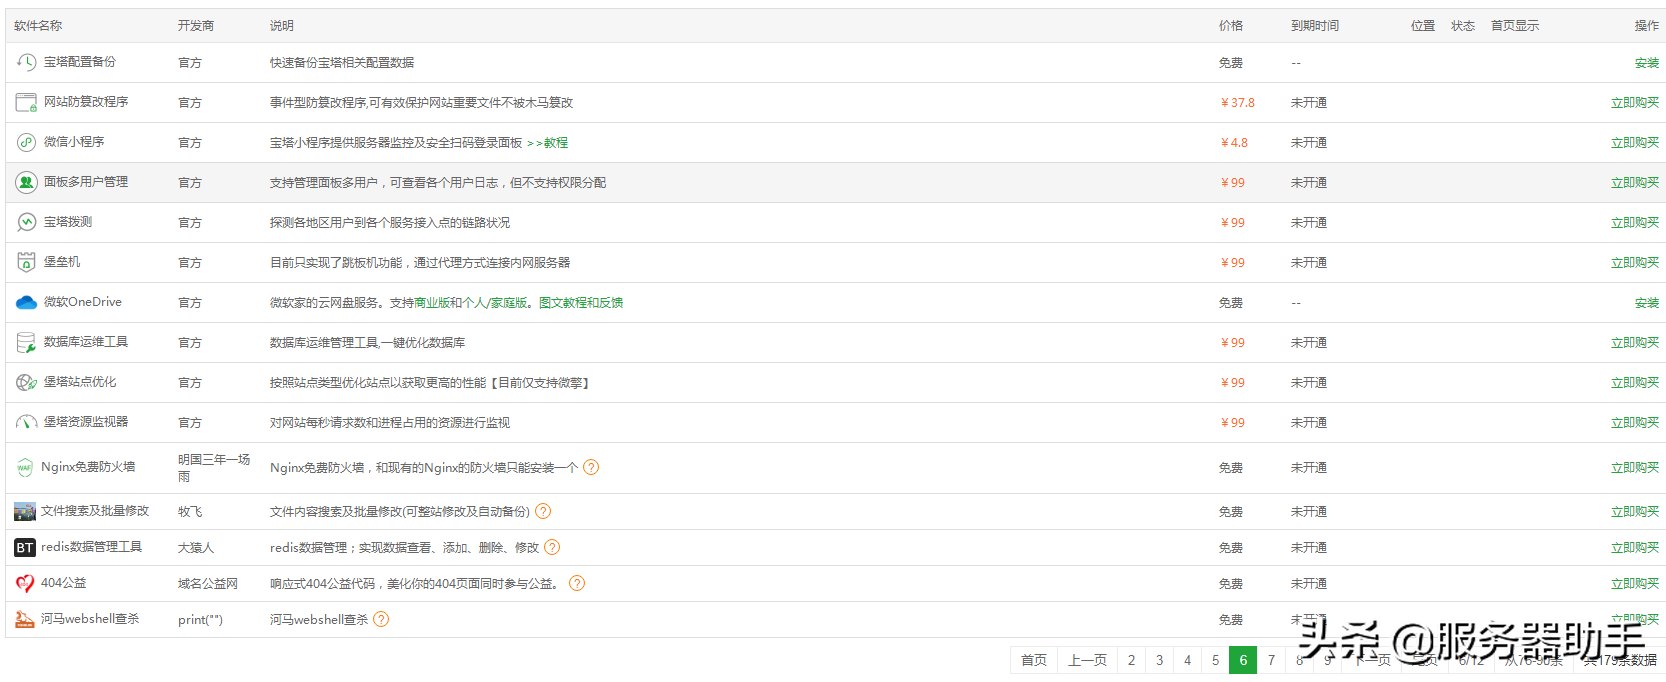
Task: Go to page 7
Action: (1271, 660)
